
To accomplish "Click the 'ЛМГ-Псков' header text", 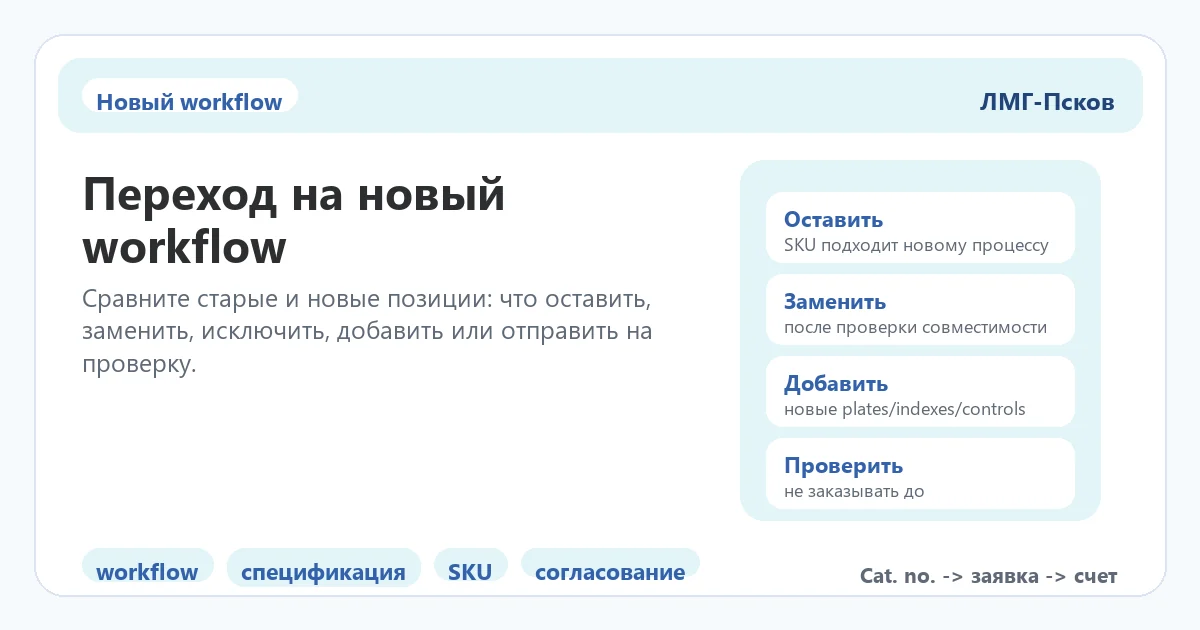I will [x=1047, y=102].
